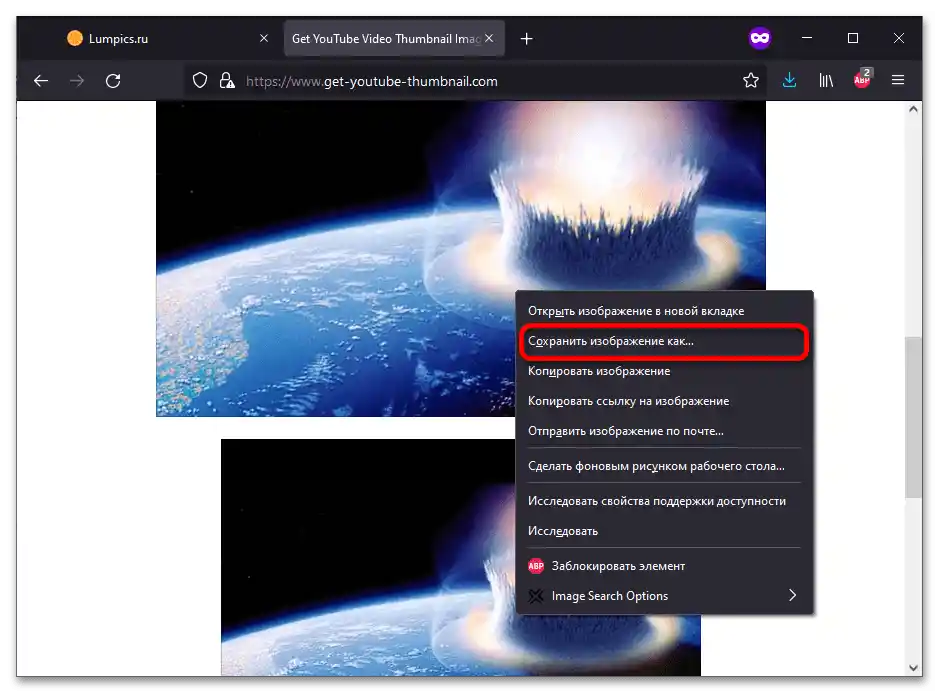
Task: Open the Adblock Plus extension icon
Action: tap(862, 78)
